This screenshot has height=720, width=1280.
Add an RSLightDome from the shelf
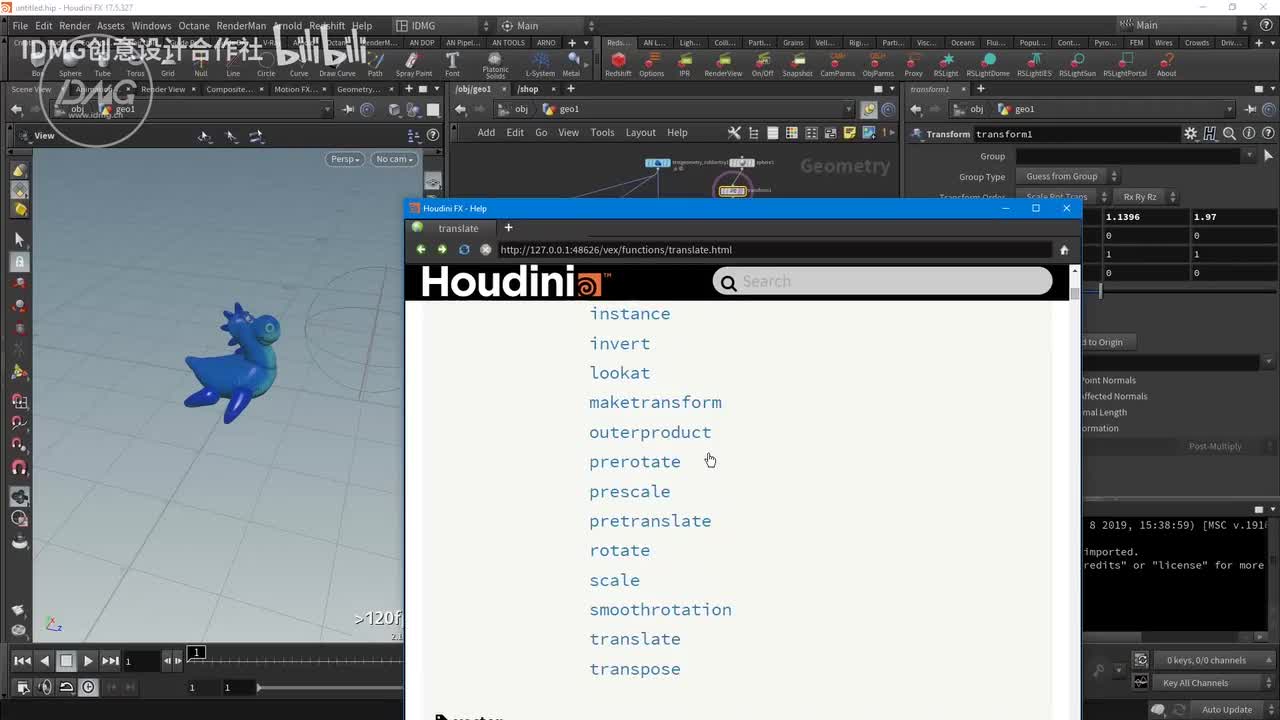coord(988,64)
